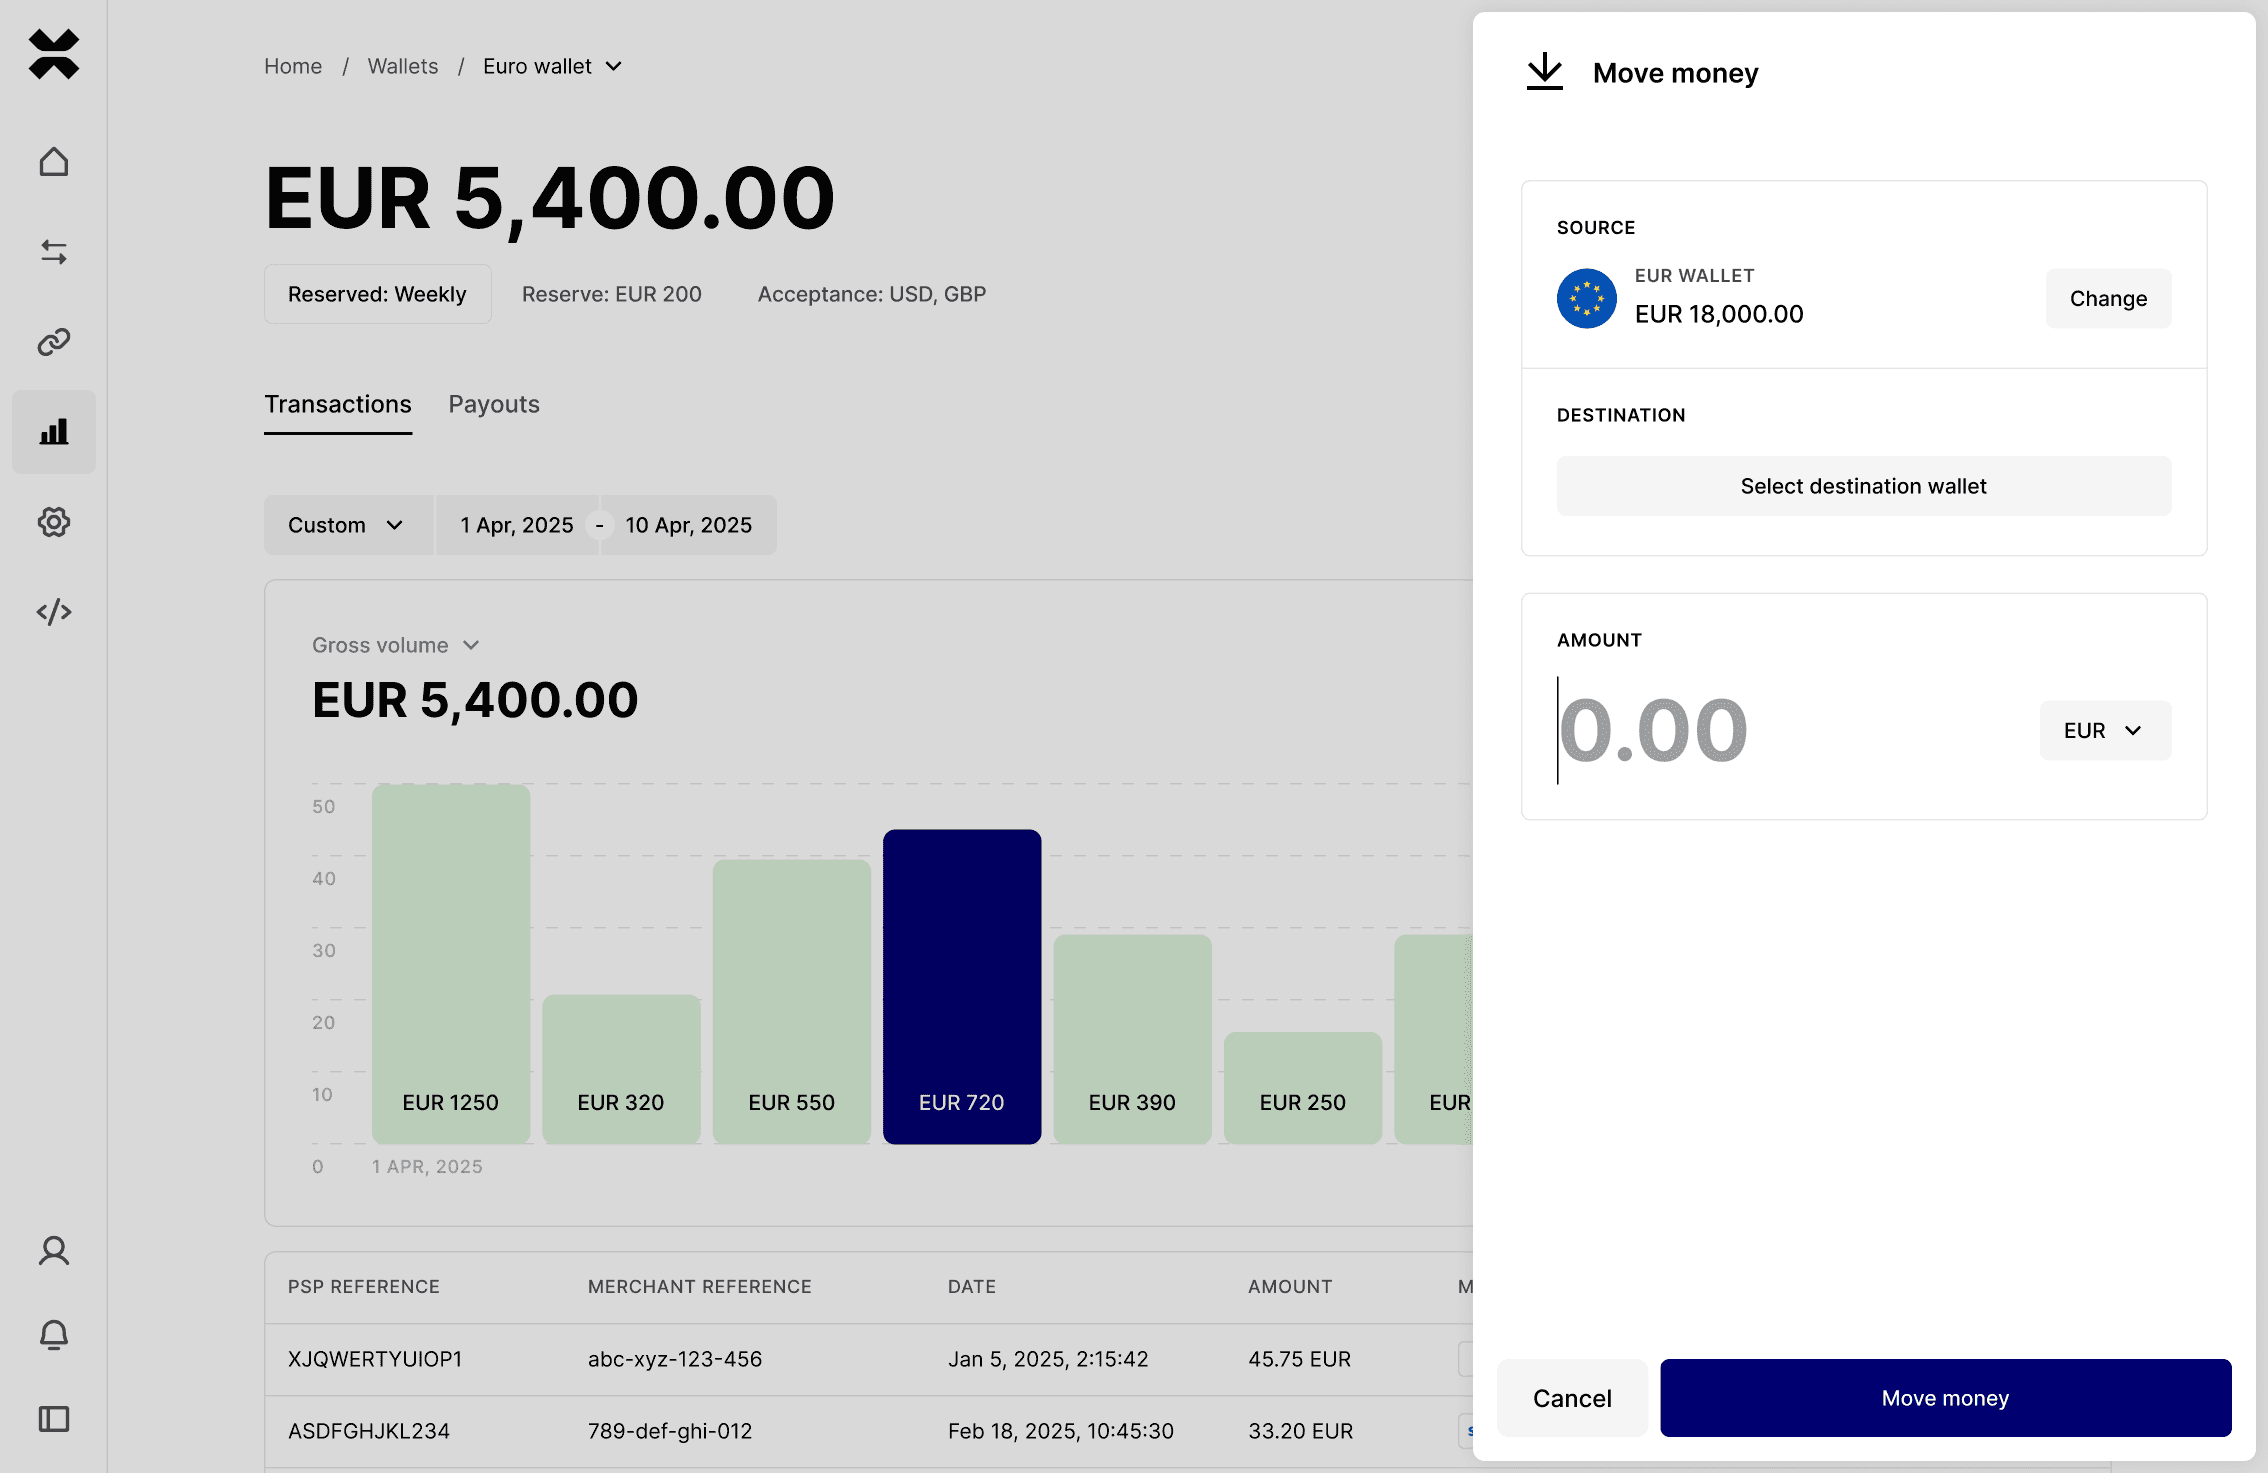This screenshot has height=1473, width=2268.
Task: Open the settings gear icon
Action: [54, 522]
